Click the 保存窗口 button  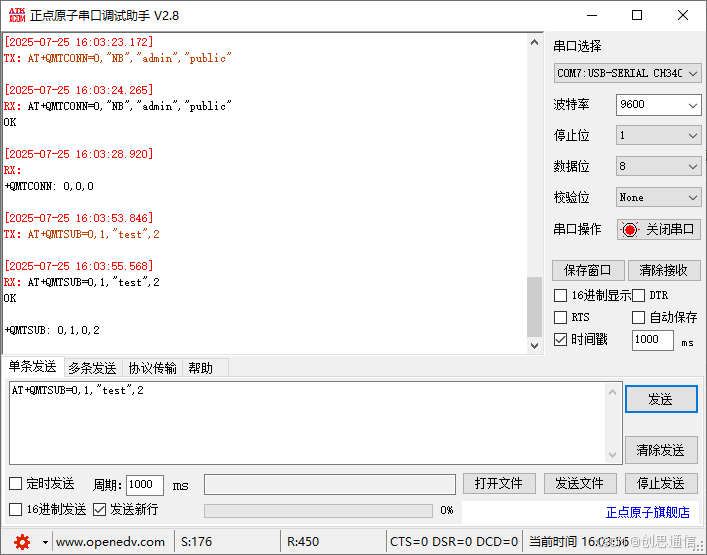[588, 271]
